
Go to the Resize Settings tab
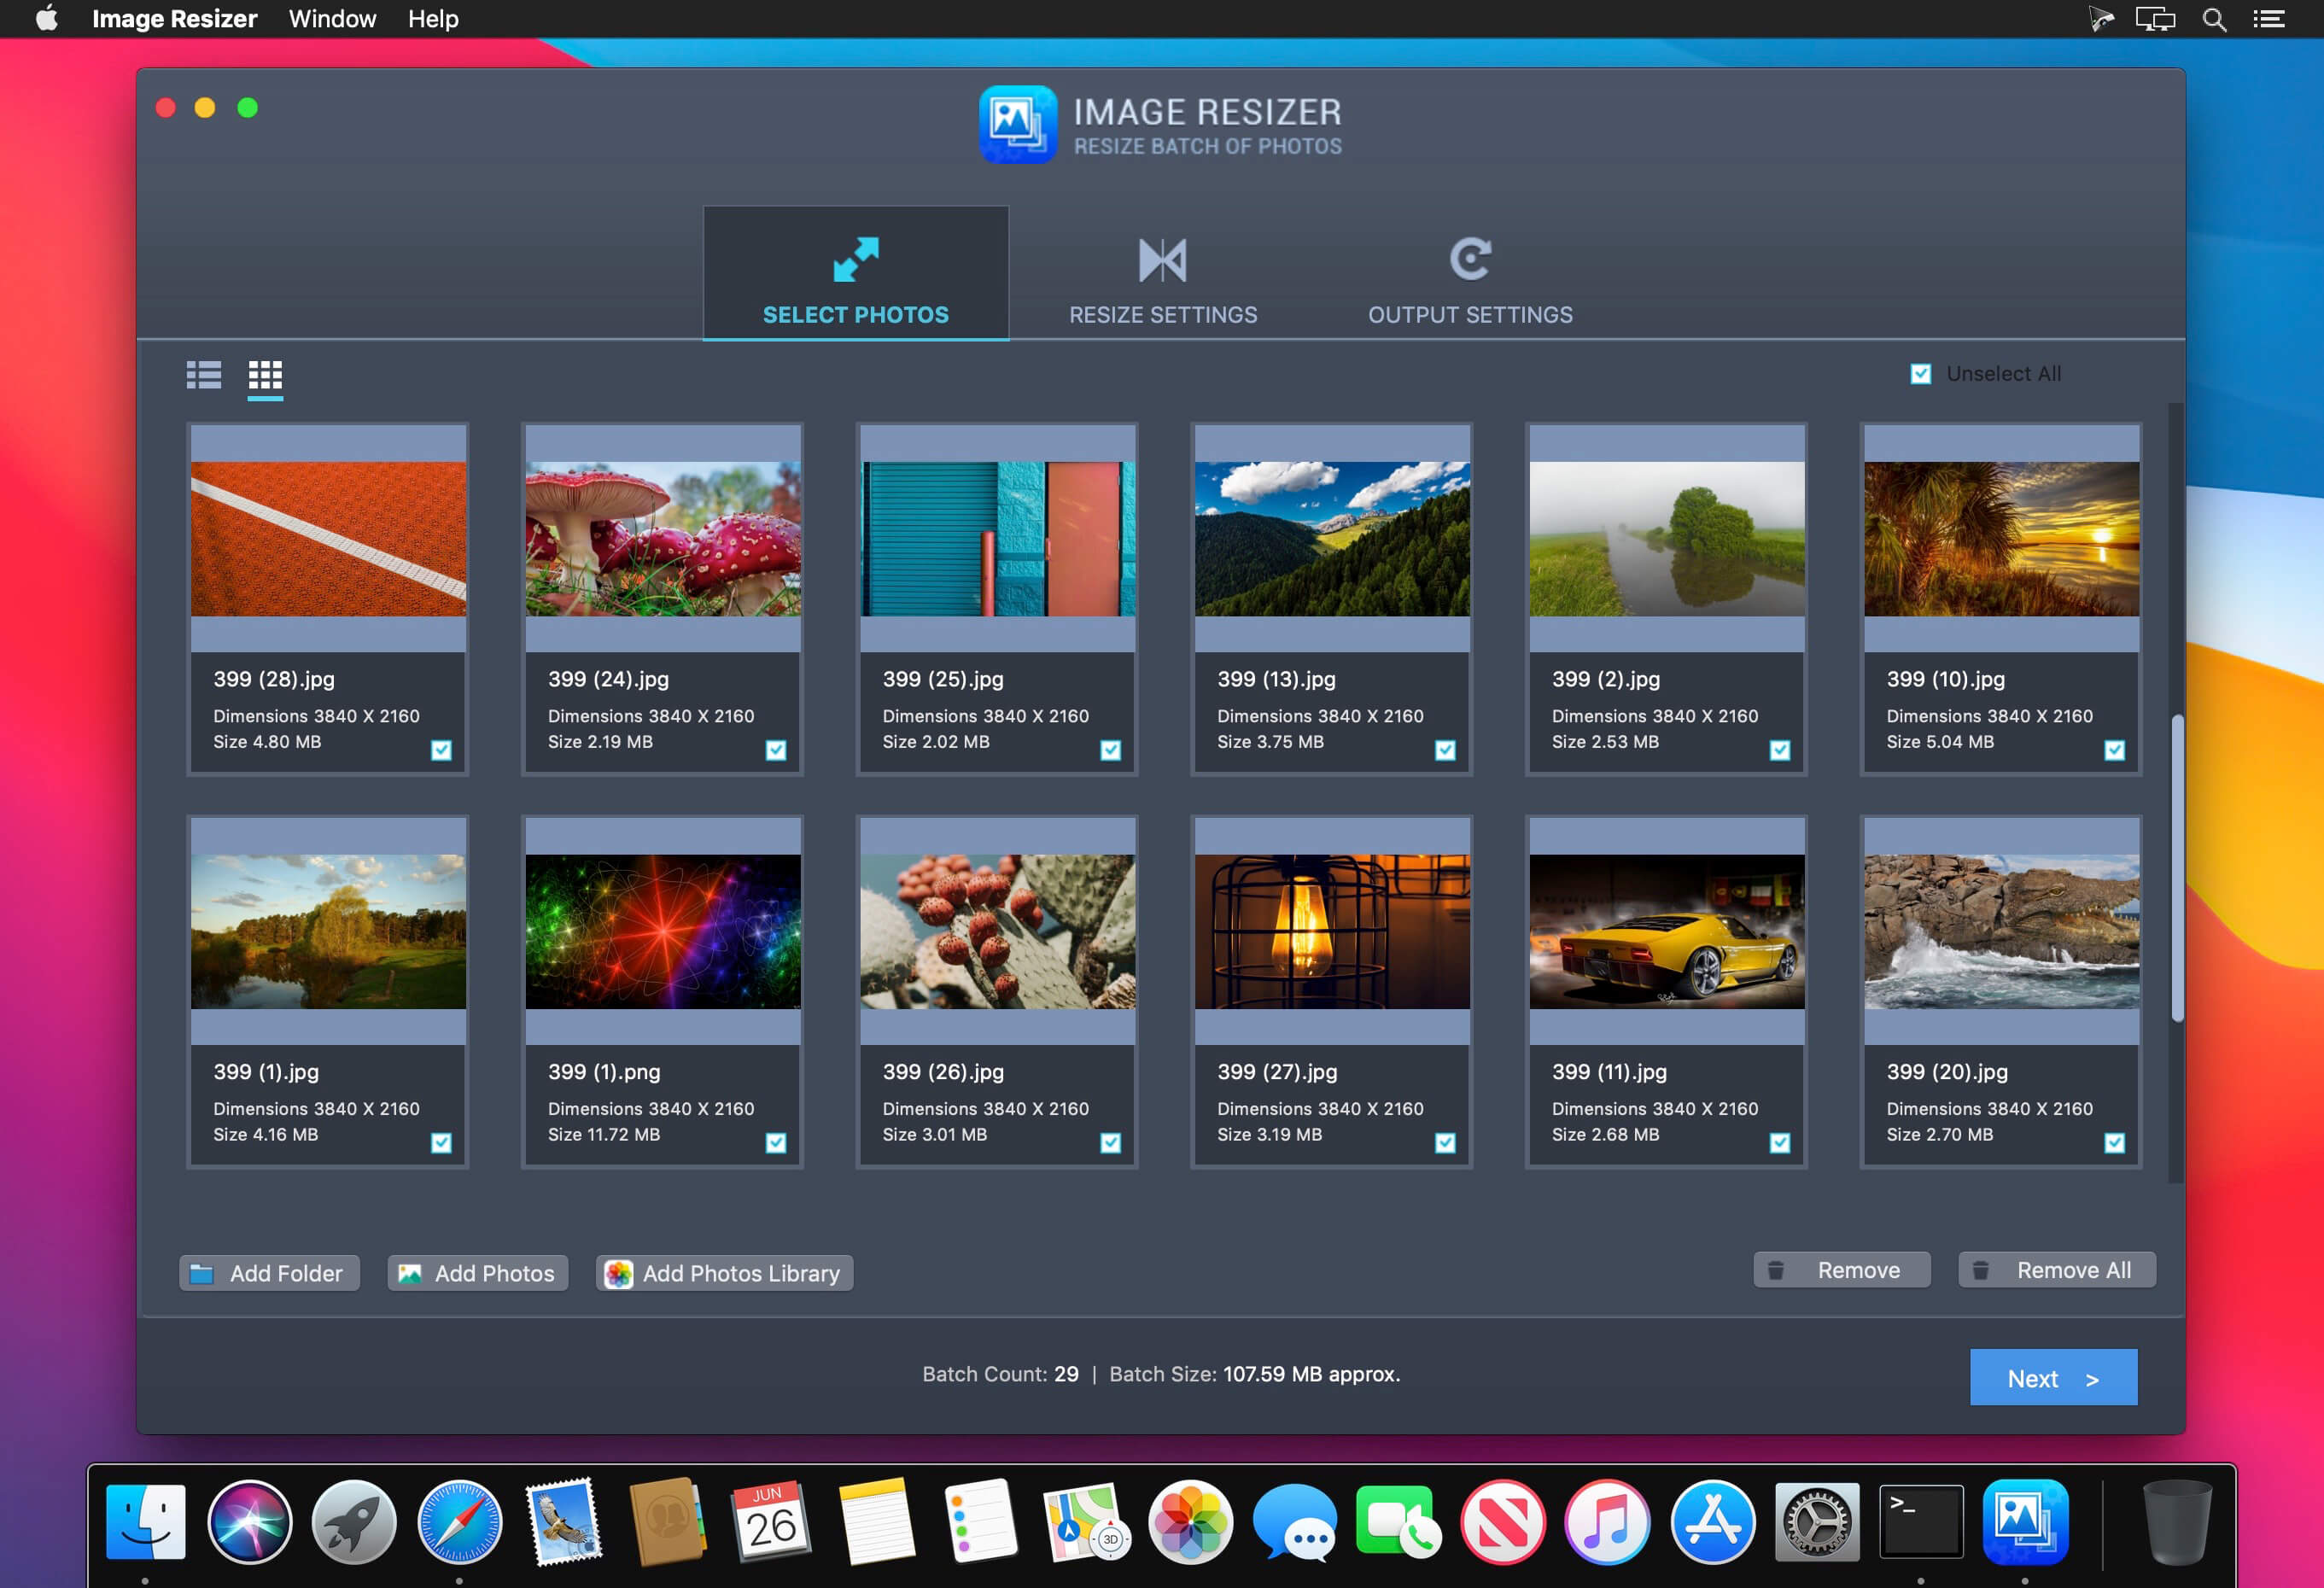[x=1163, y=282]
